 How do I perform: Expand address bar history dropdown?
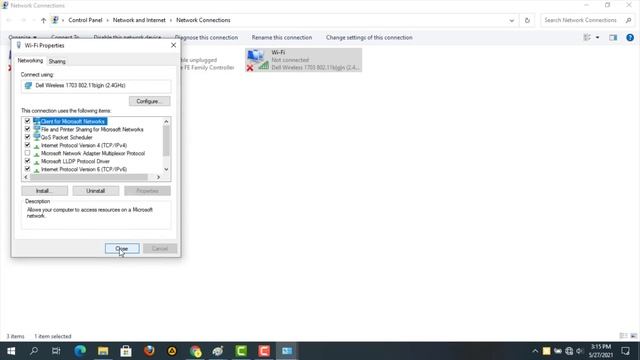coord(511,20)
